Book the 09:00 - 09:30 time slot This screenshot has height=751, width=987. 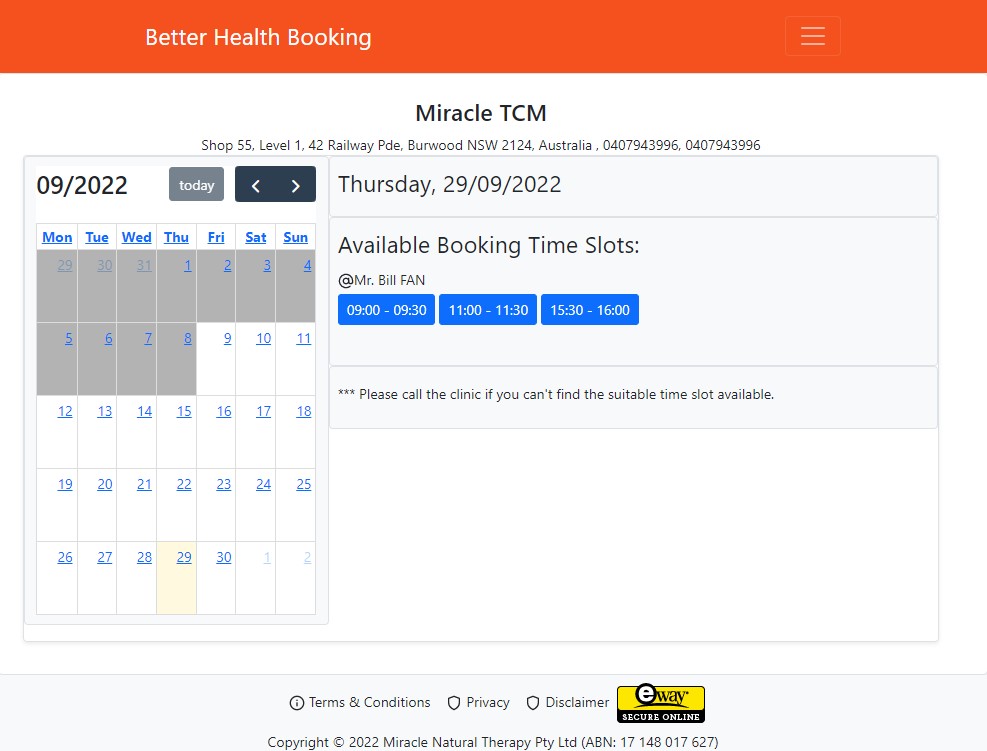(x=386, y=310)
